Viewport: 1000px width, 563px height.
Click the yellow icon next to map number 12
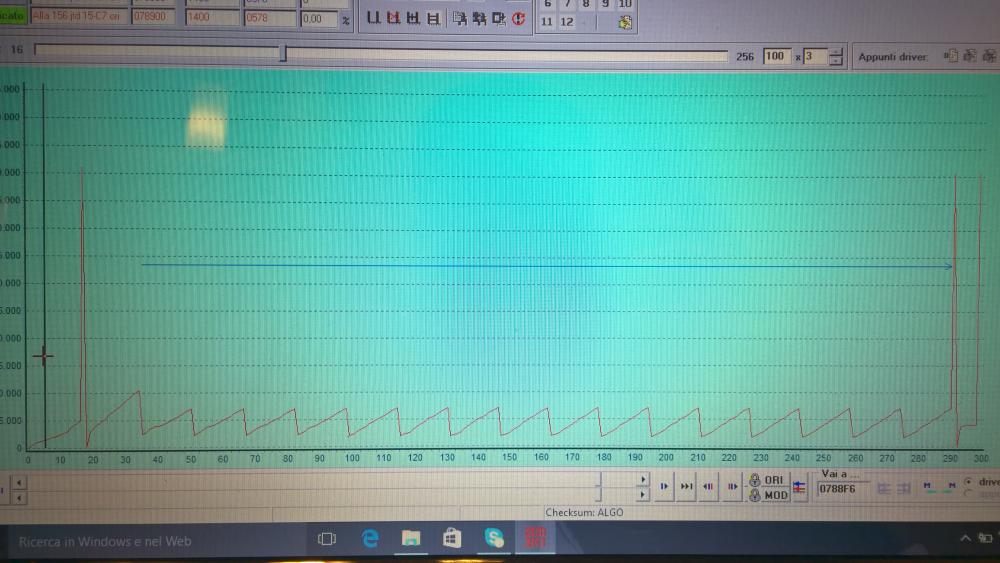click(x=625, y=22)
